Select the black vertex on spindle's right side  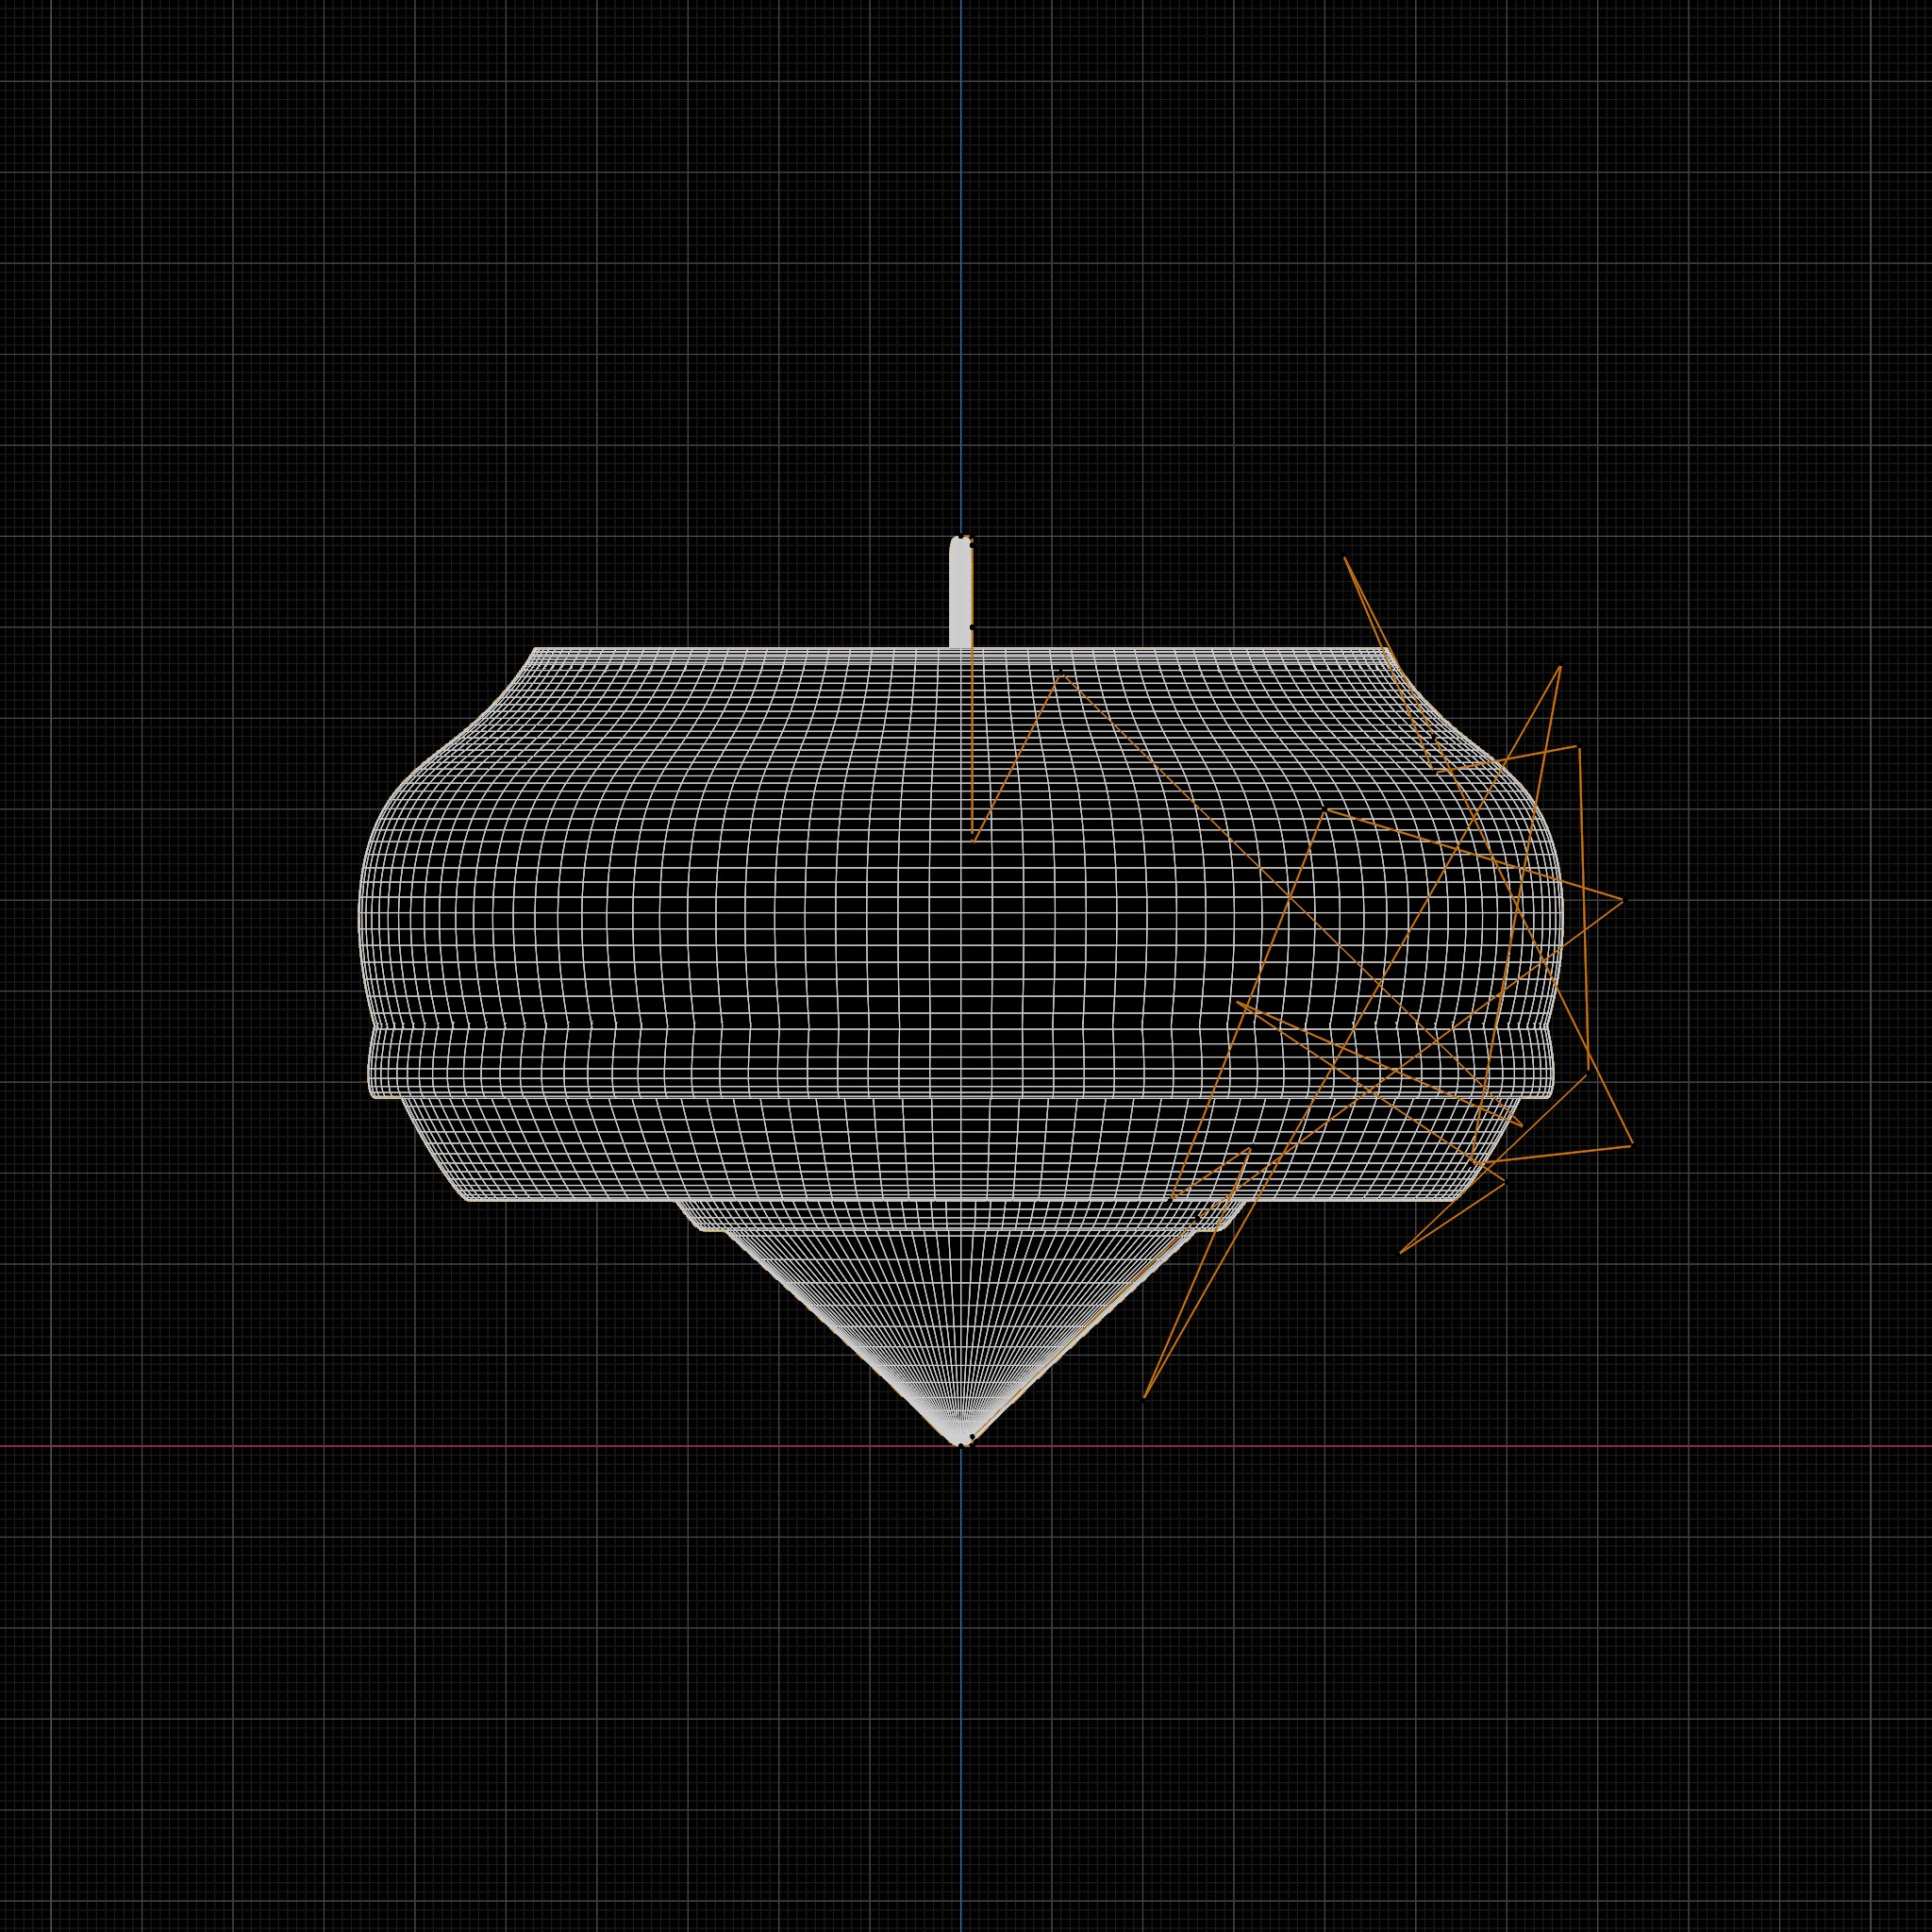[x=972, y=627]
